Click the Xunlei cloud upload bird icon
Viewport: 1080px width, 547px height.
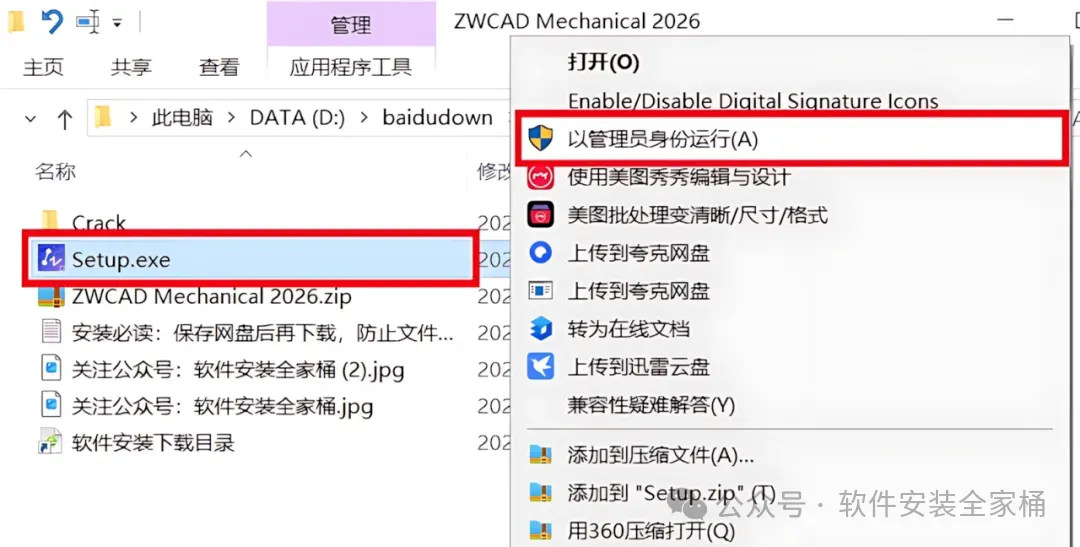(541, 367)
